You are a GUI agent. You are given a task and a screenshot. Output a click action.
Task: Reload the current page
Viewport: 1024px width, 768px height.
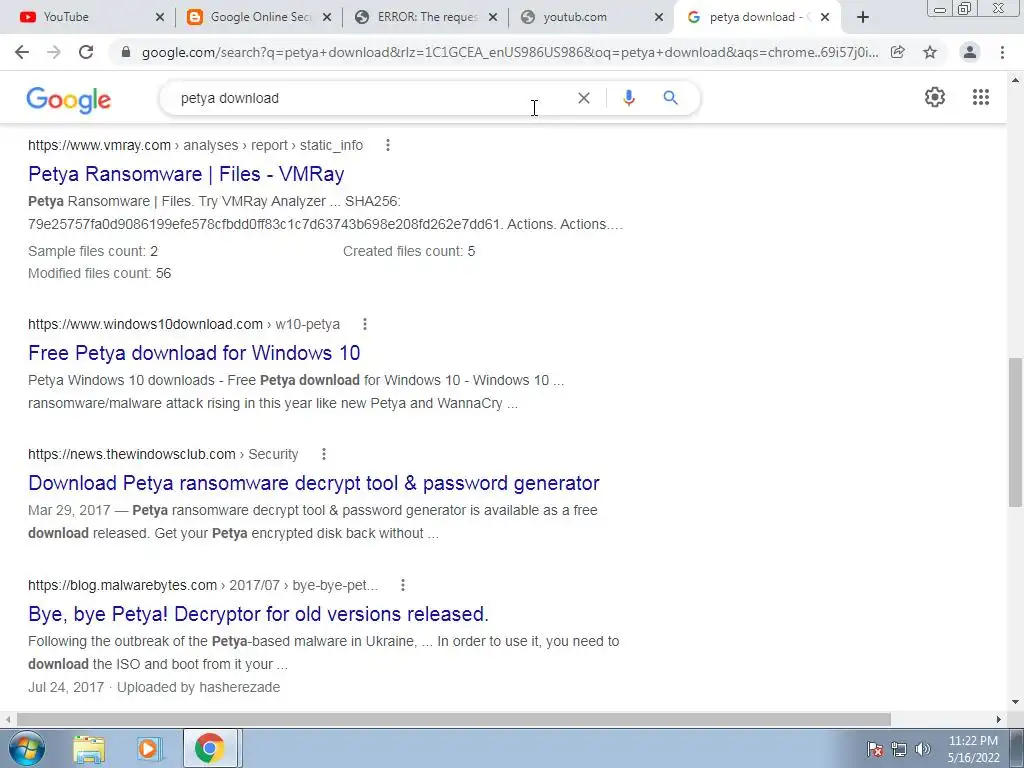tap(86, 52)
